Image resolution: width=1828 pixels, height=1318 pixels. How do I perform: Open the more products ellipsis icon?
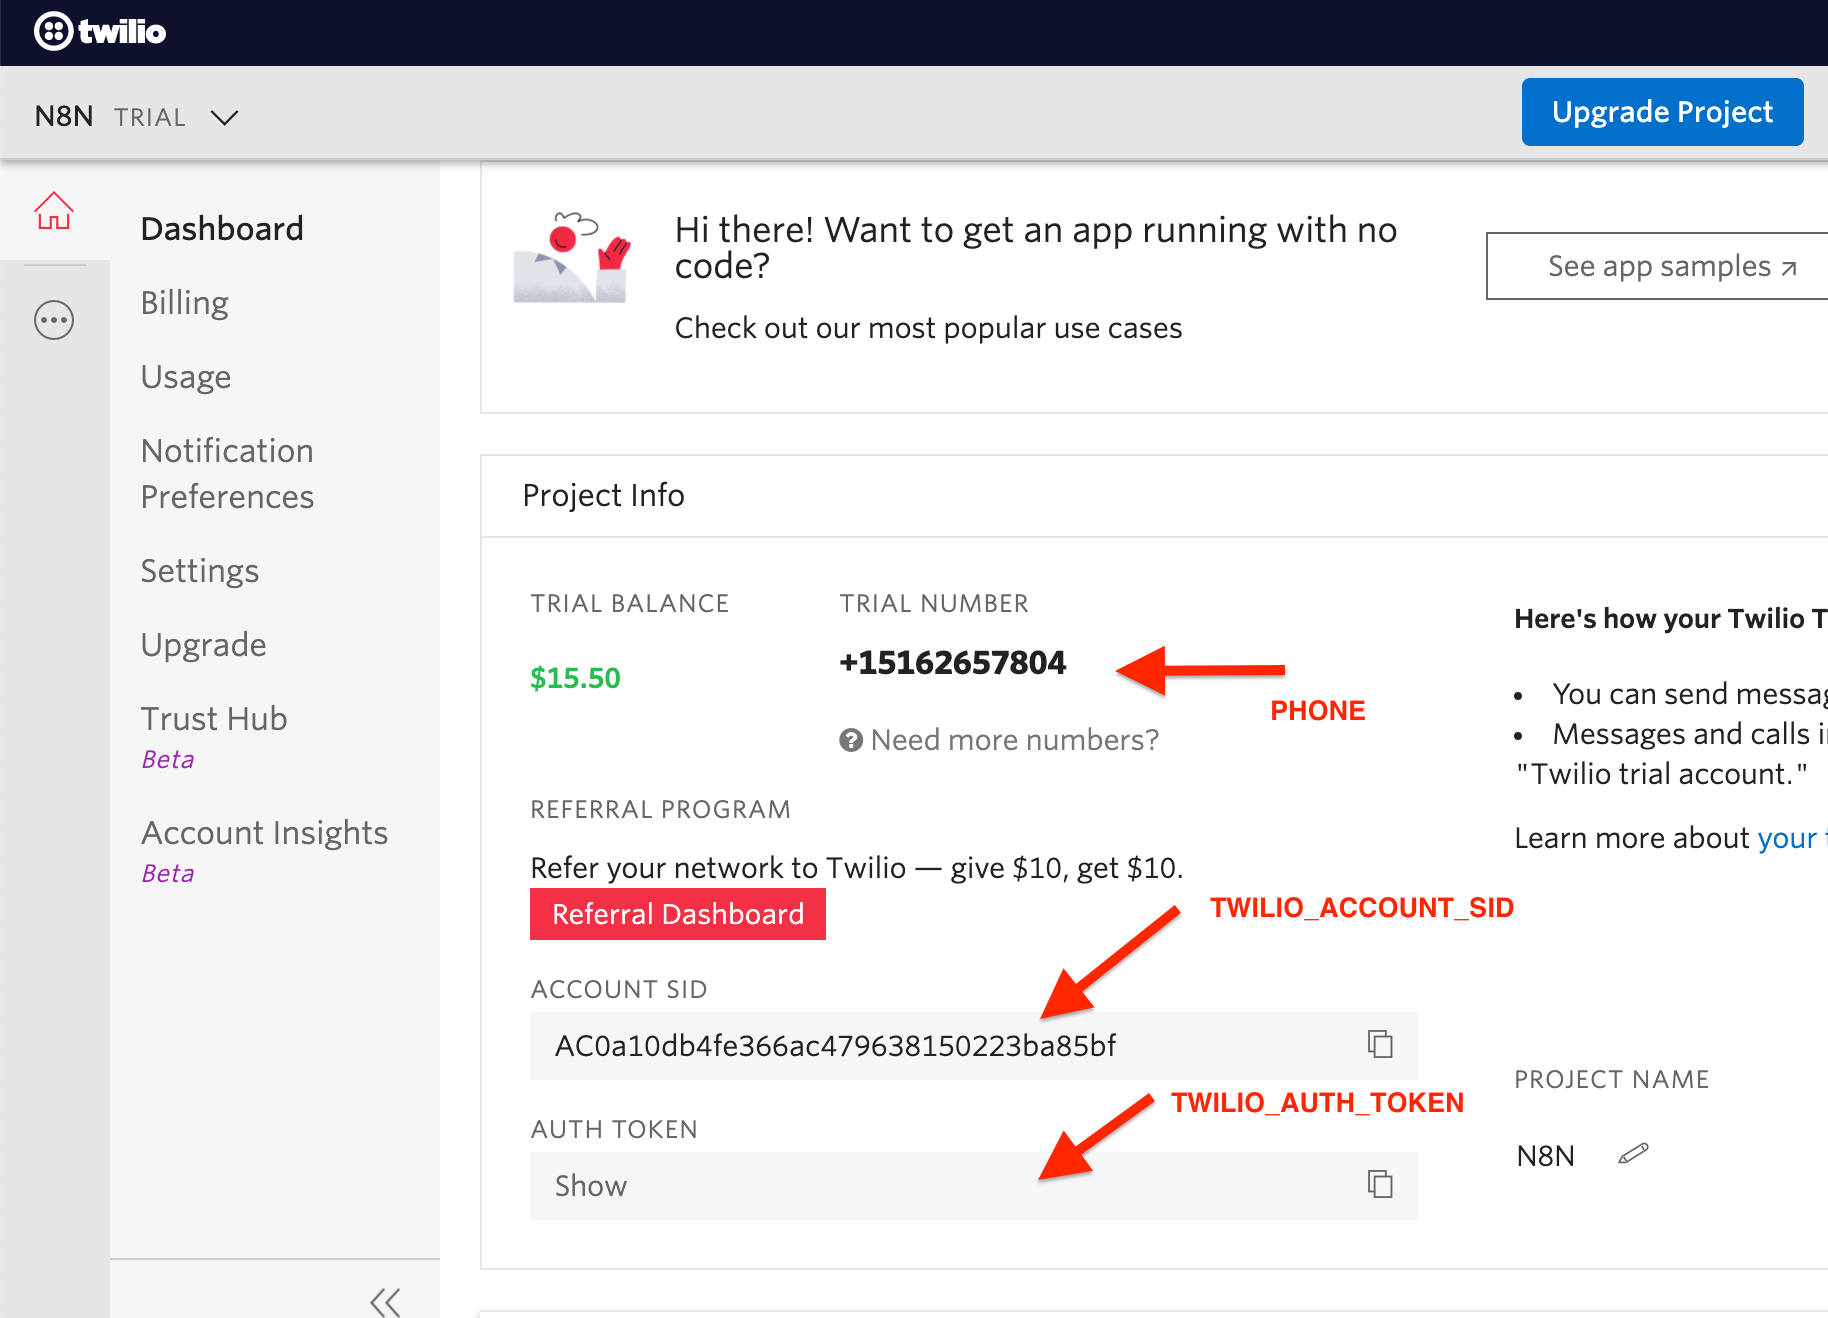tap(54, 320)
